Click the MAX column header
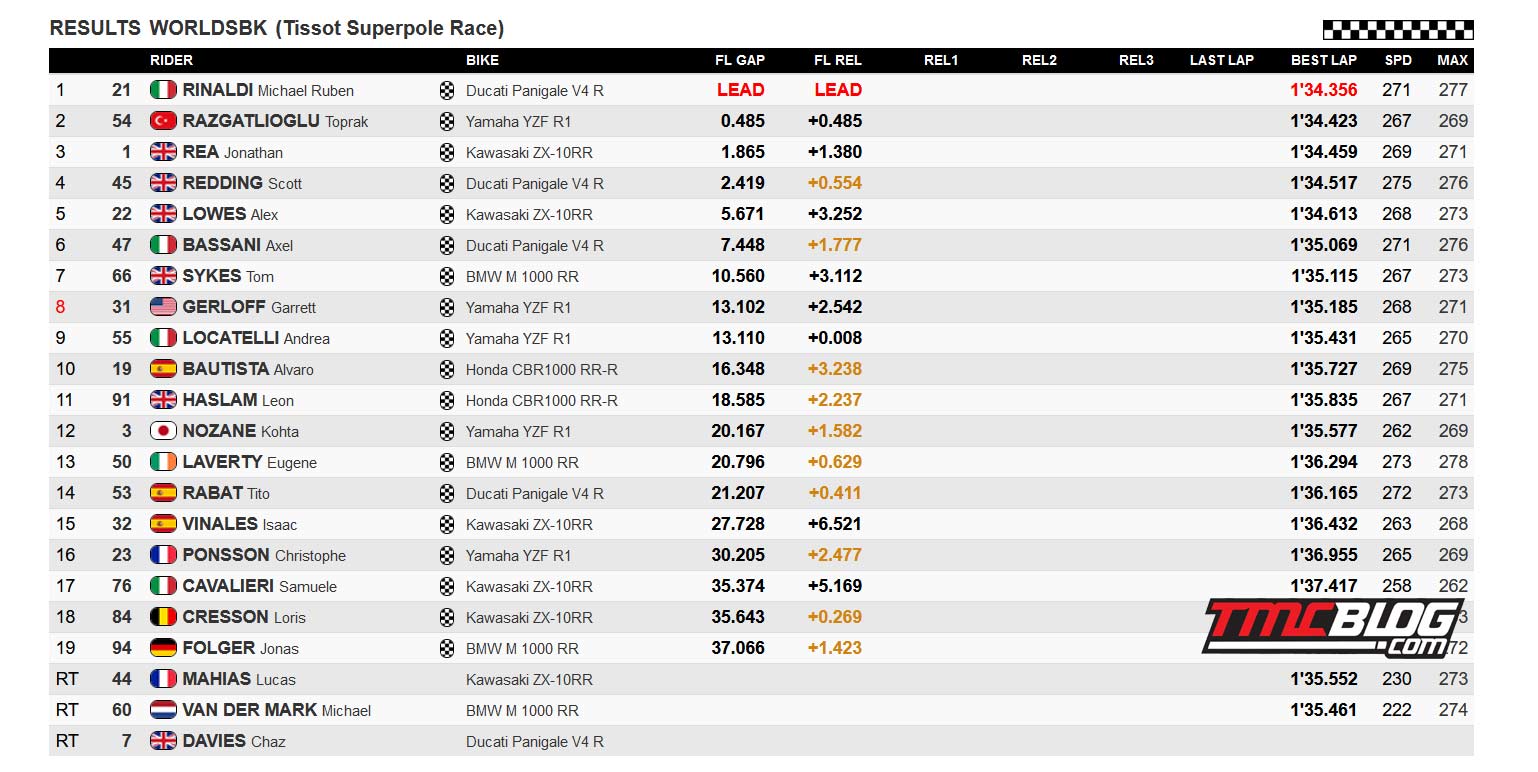Image resolution: width=1538 pixels, height=772 pixels. coord(1453,60)
